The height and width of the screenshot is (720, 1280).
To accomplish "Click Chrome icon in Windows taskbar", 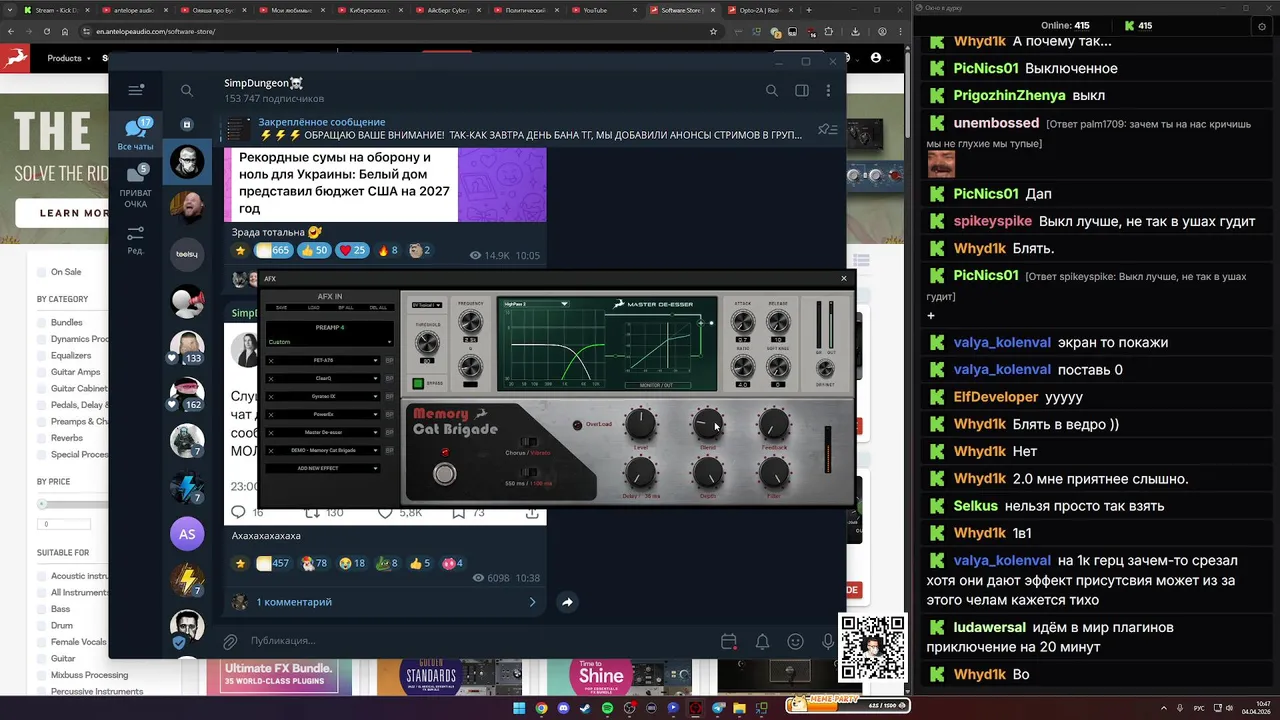I will coord(541,708).
